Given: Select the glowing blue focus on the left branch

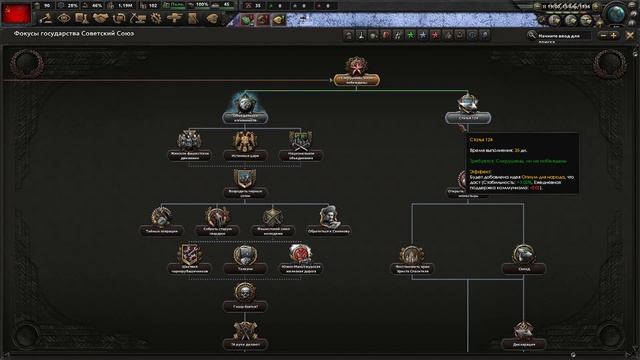Looking at the screenshot, I should 245,108.
